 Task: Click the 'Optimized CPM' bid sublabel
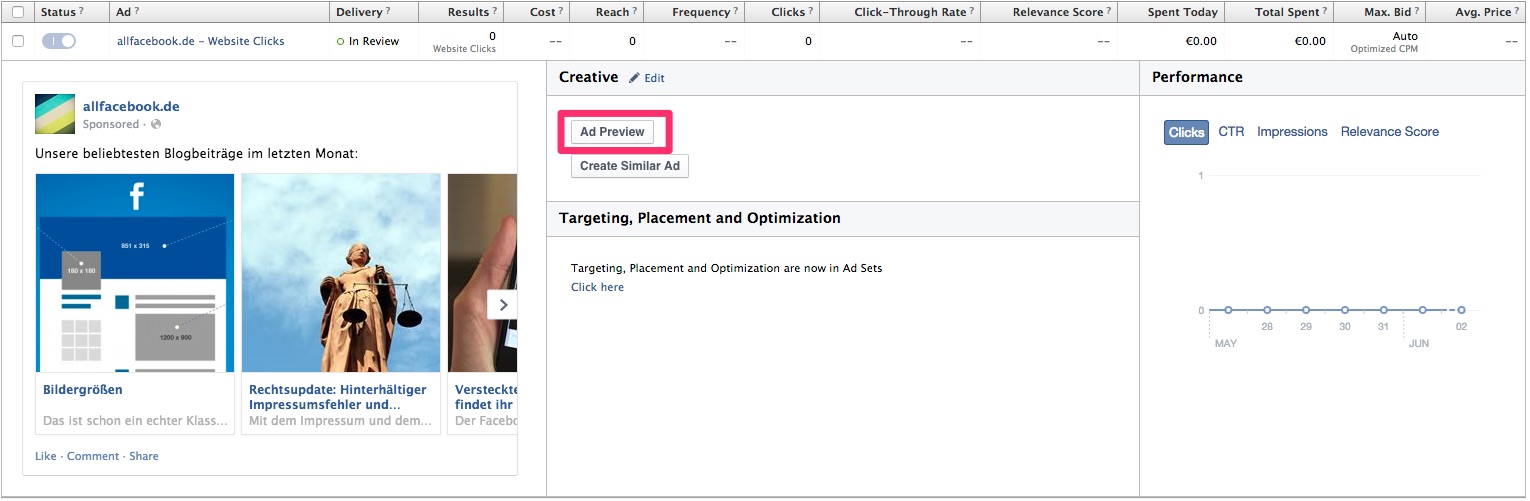pyautogui.click(x=1384, y=49)
